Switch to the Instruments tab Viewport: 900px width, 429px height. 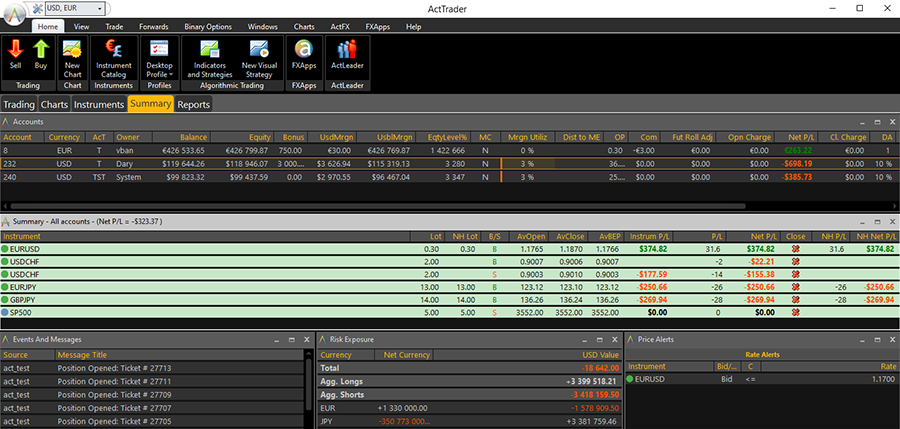[x=99, y=104]
